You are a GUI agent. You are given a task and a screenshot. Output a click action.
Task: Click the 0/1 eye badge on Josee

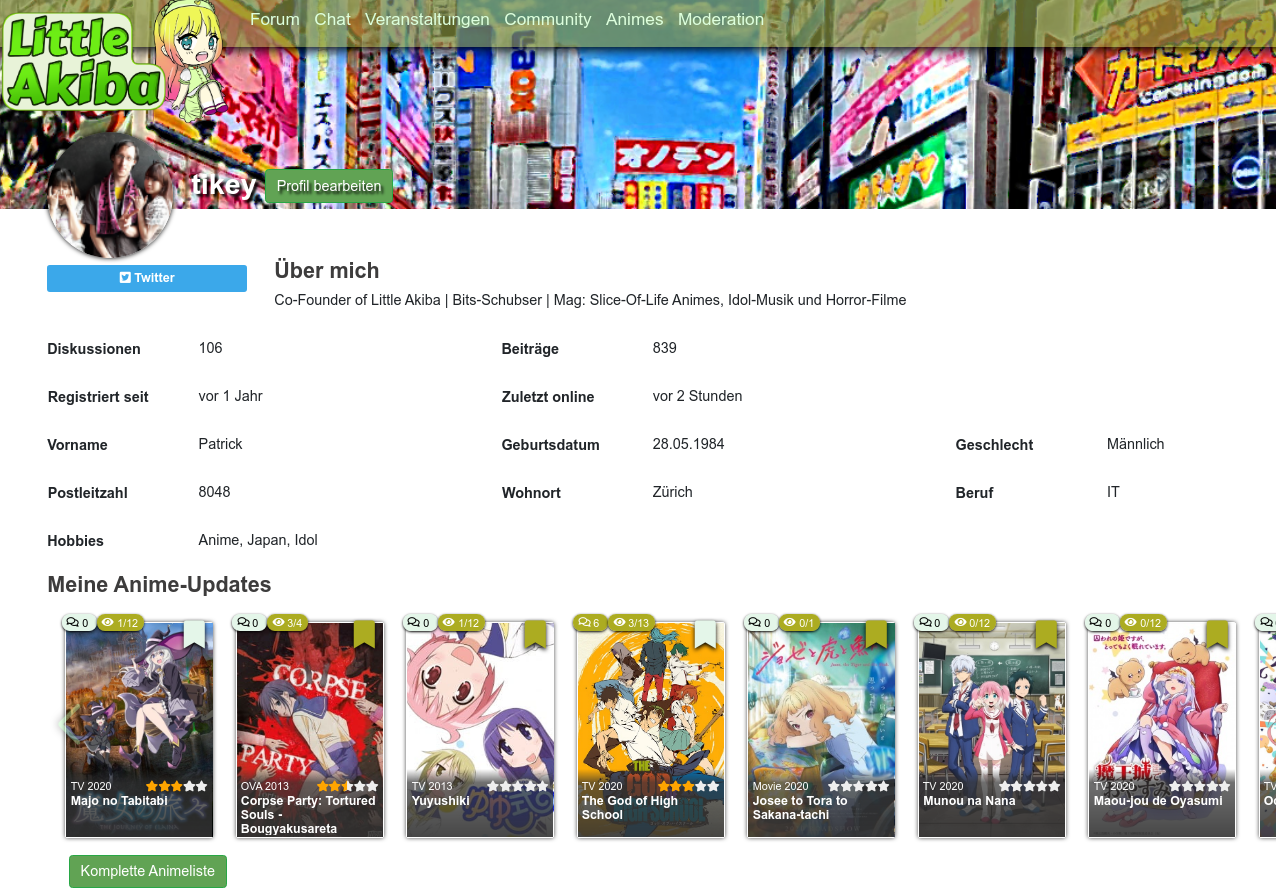coord(799,623)
